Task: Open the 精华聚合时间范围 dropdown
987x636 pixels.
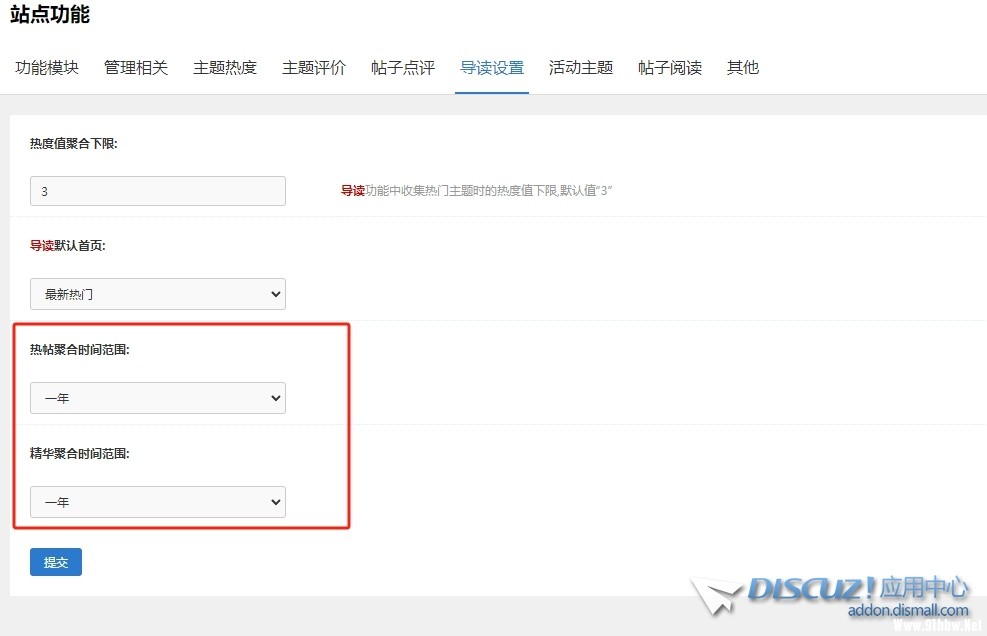Action: click(x=158, y=502)
